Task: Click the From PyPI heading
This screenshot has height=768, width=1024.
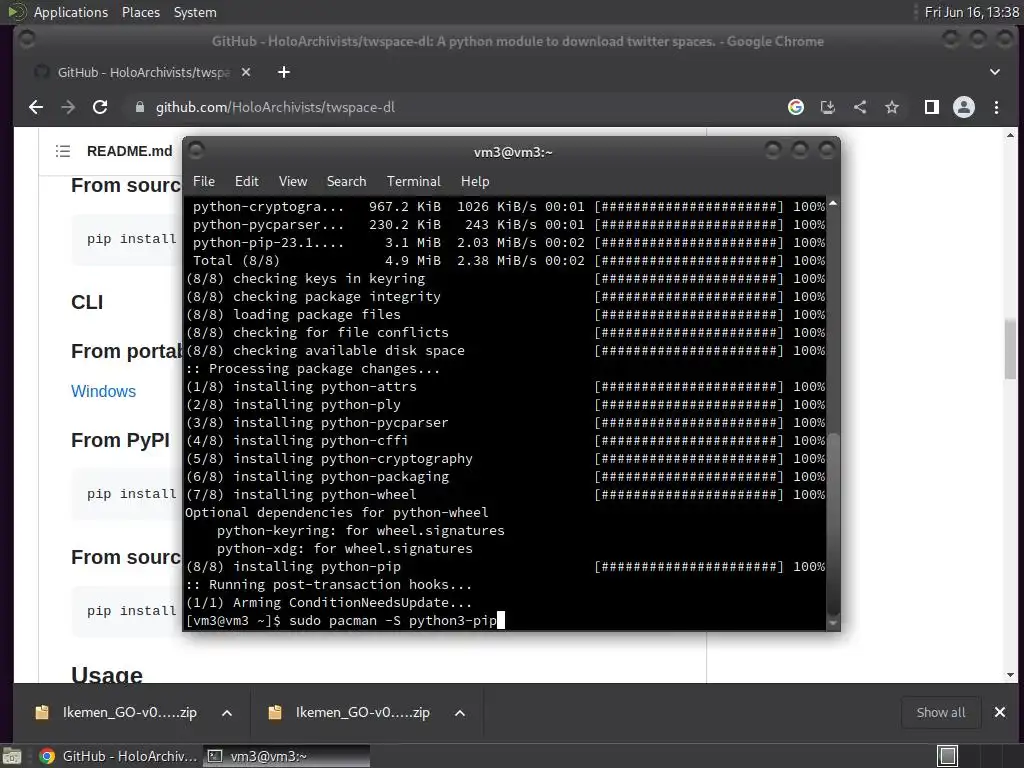Action: click(120, 440)
